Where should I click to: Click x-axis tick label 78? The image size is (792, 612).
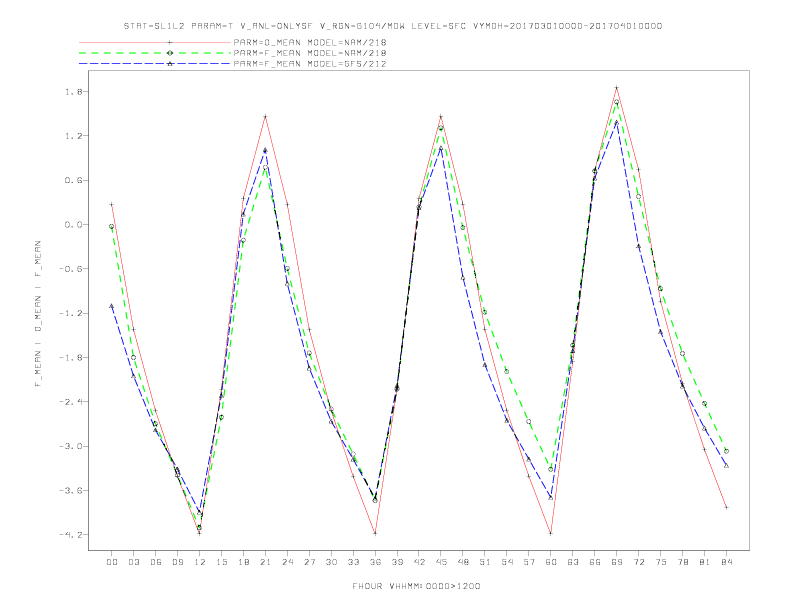[x=682, y=562]
